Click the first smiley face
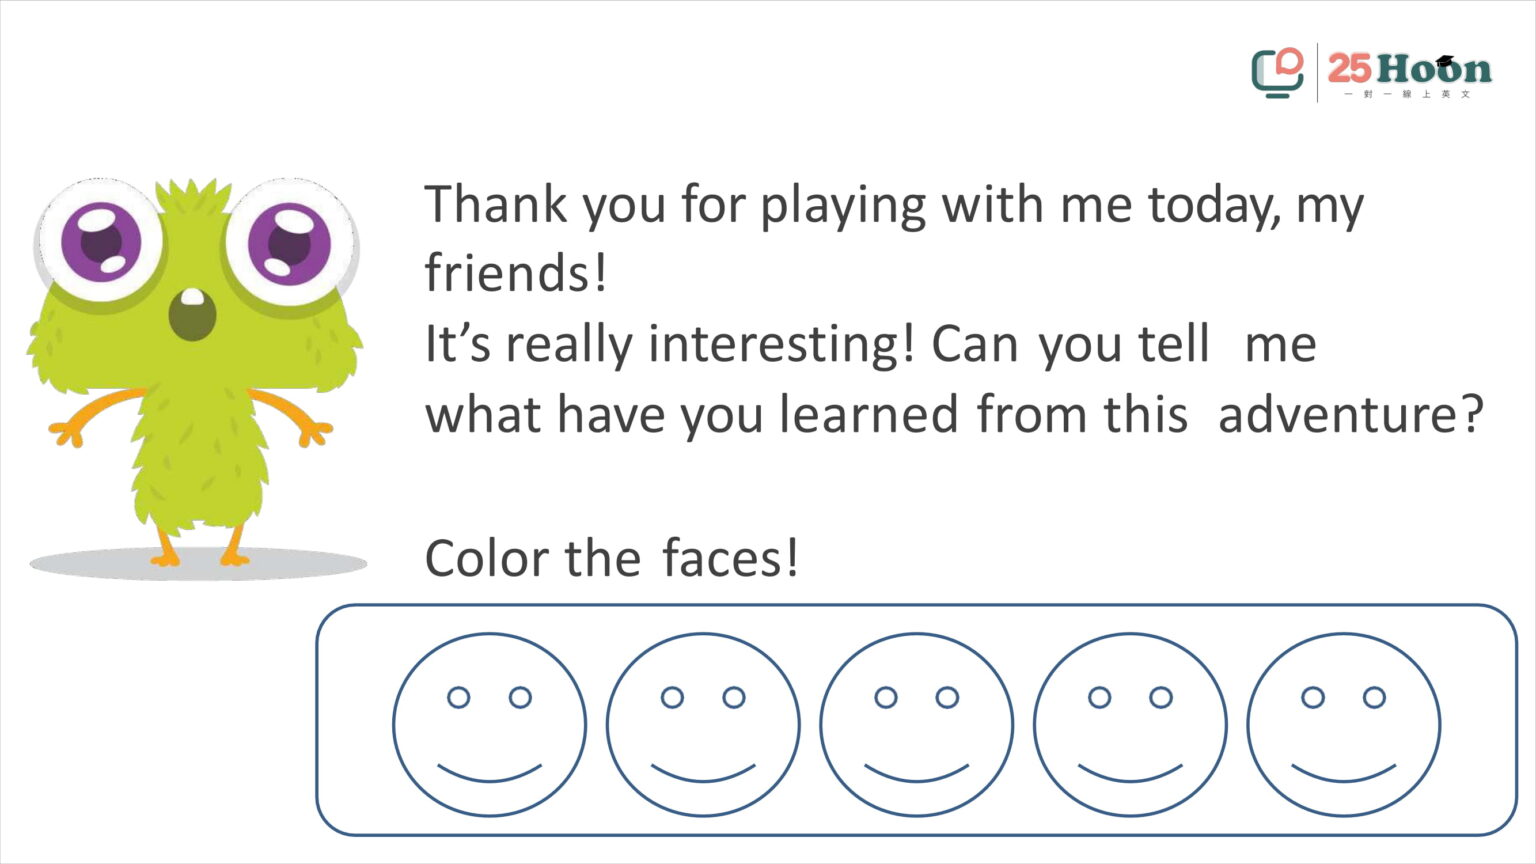 pyautogui.click(x=489, y=725)
